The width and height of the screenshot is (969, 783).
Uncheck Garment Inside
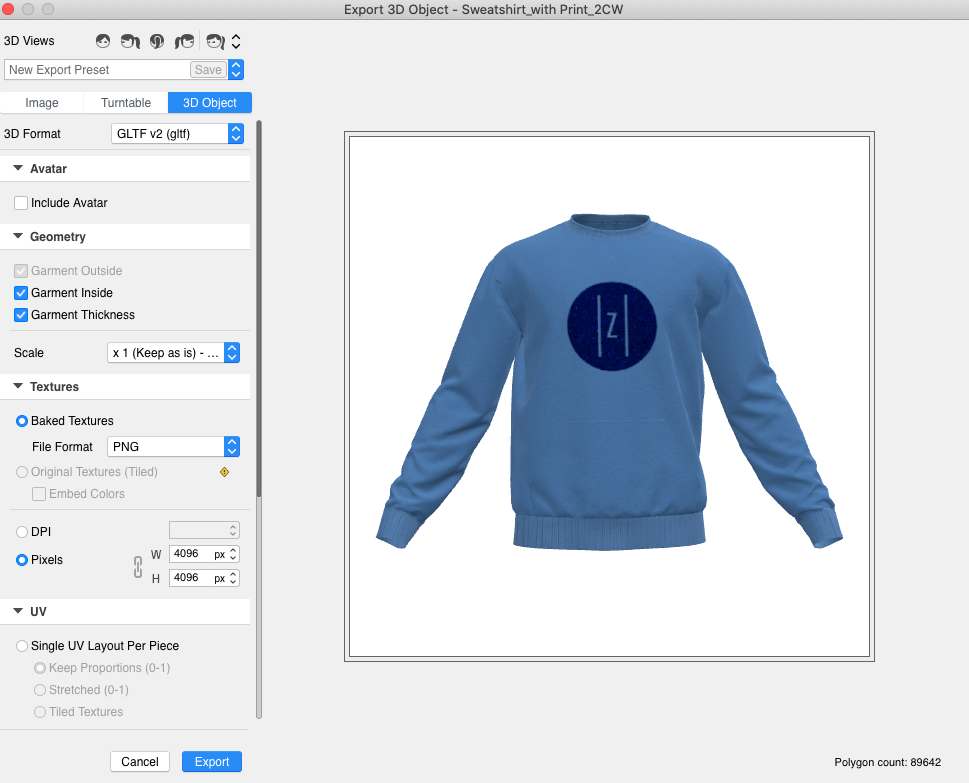pos(21,293)
